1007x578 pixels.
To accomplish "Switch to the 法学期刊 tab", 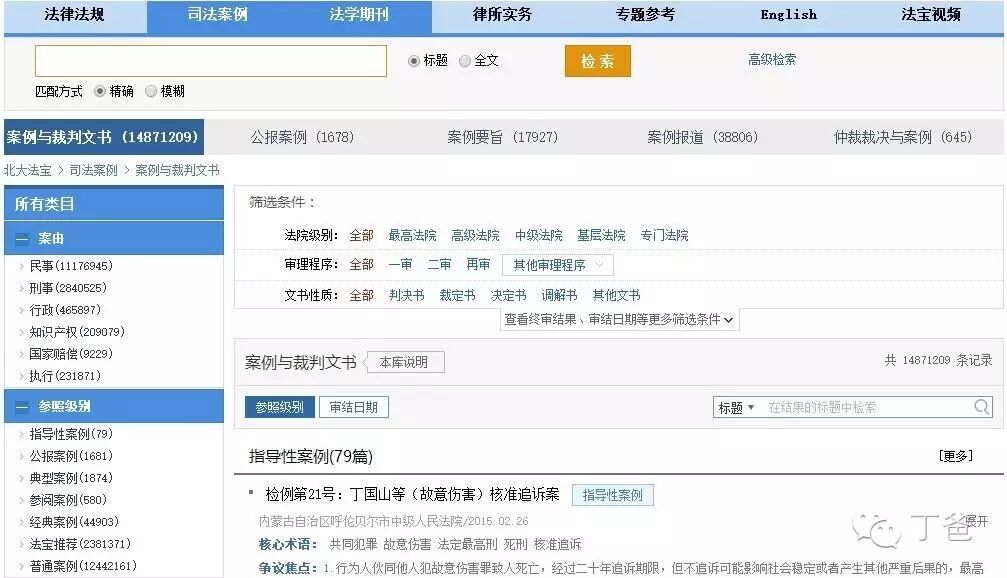I will point(358,14).
